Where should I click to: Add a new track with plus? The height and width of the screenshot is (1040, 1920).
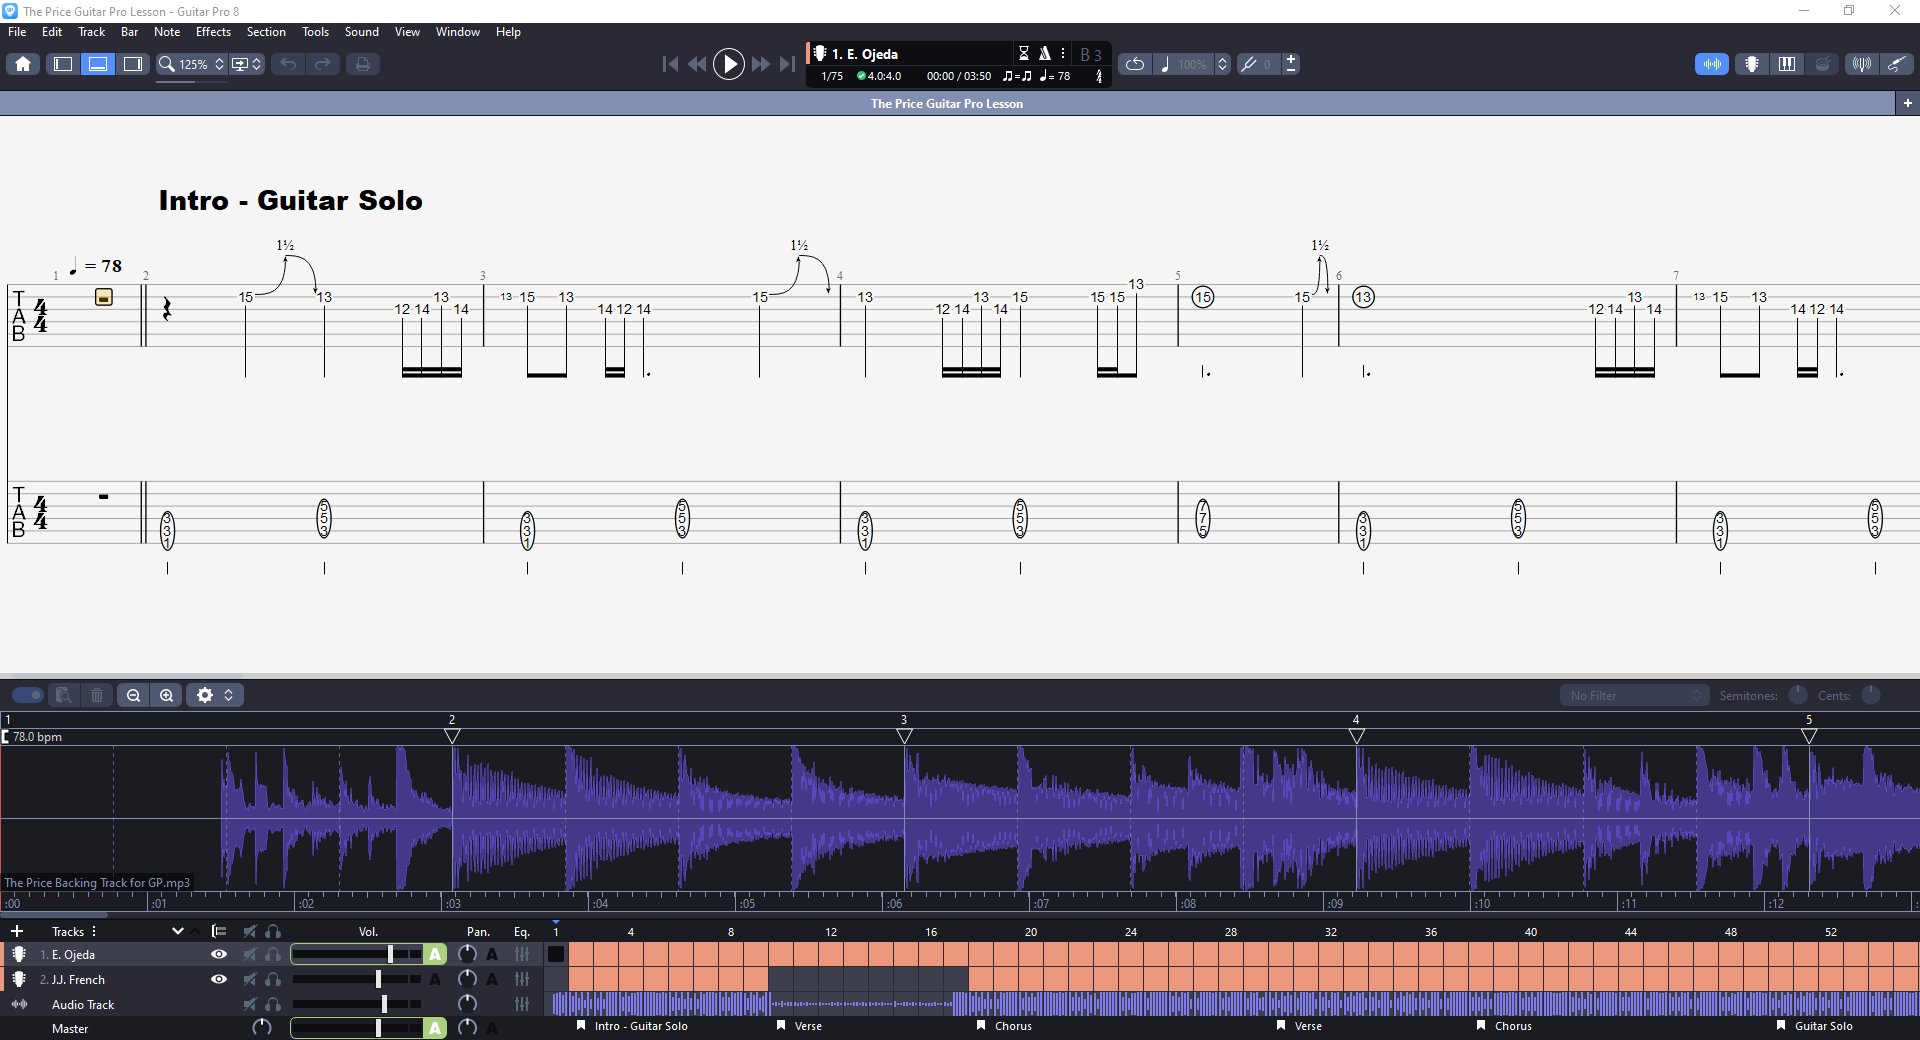(17, 931)
